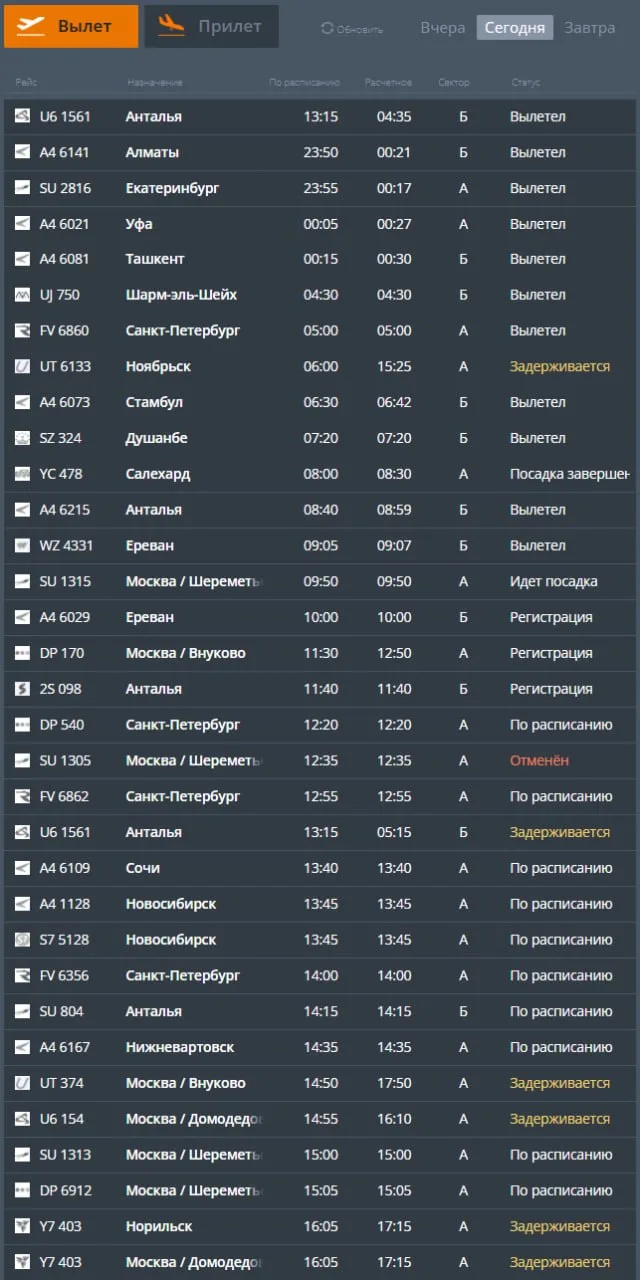
Task: Select the airline icon beside SZ 324
Action: pos(22,438)
